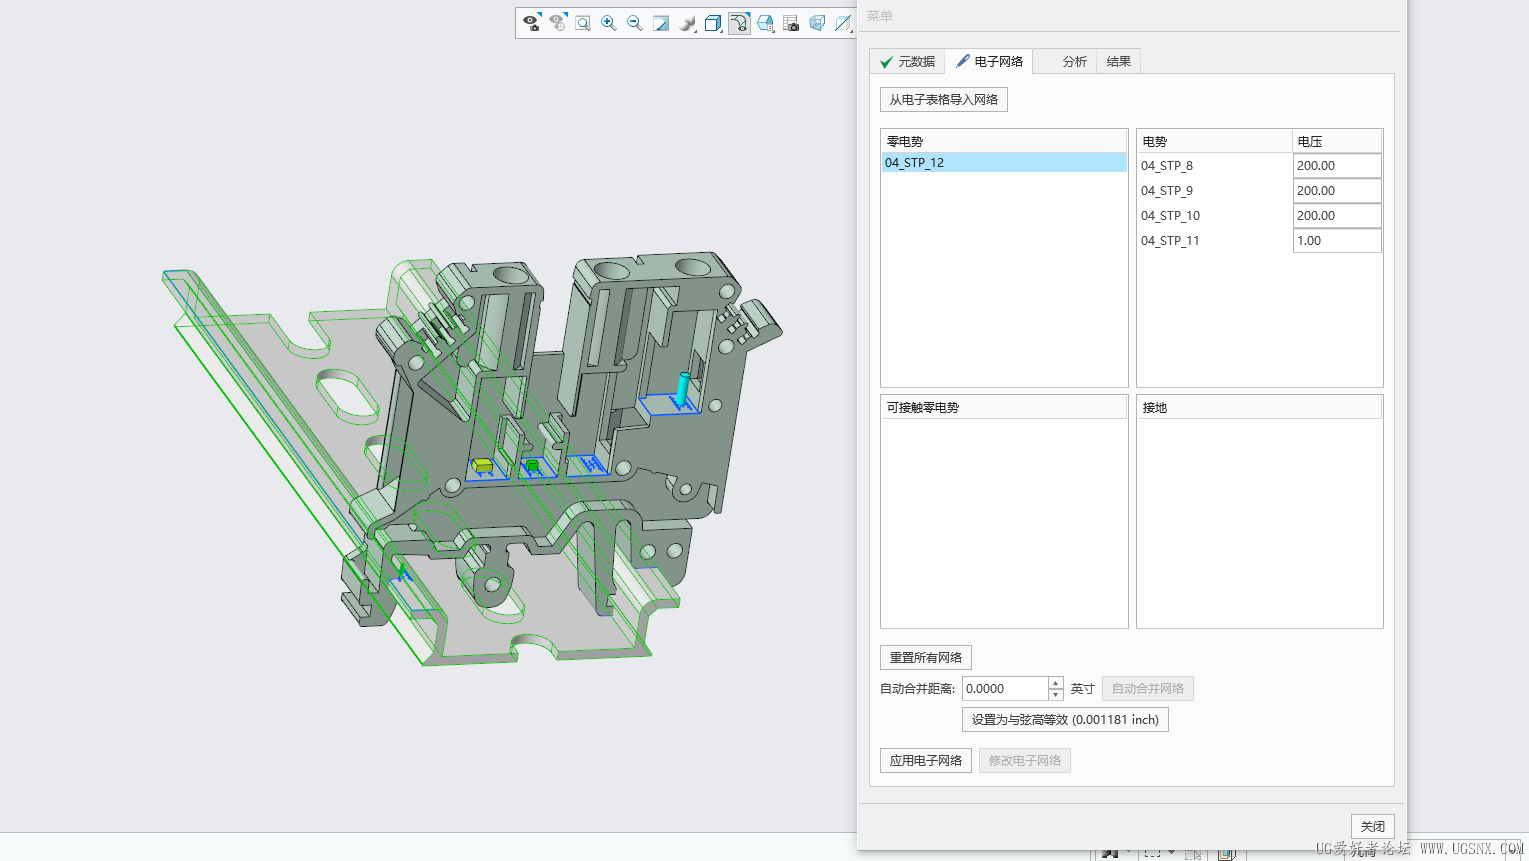Select the 04_STP_9 potential row
This screenshot has width=1529, height=861.
pos(1214,191)
